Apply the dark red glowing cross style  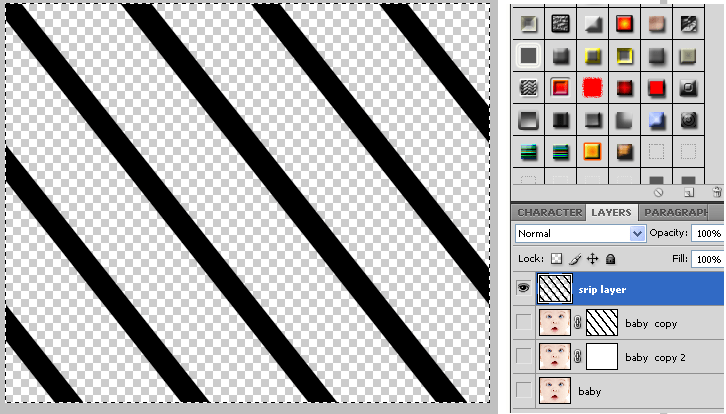(624, 88)
